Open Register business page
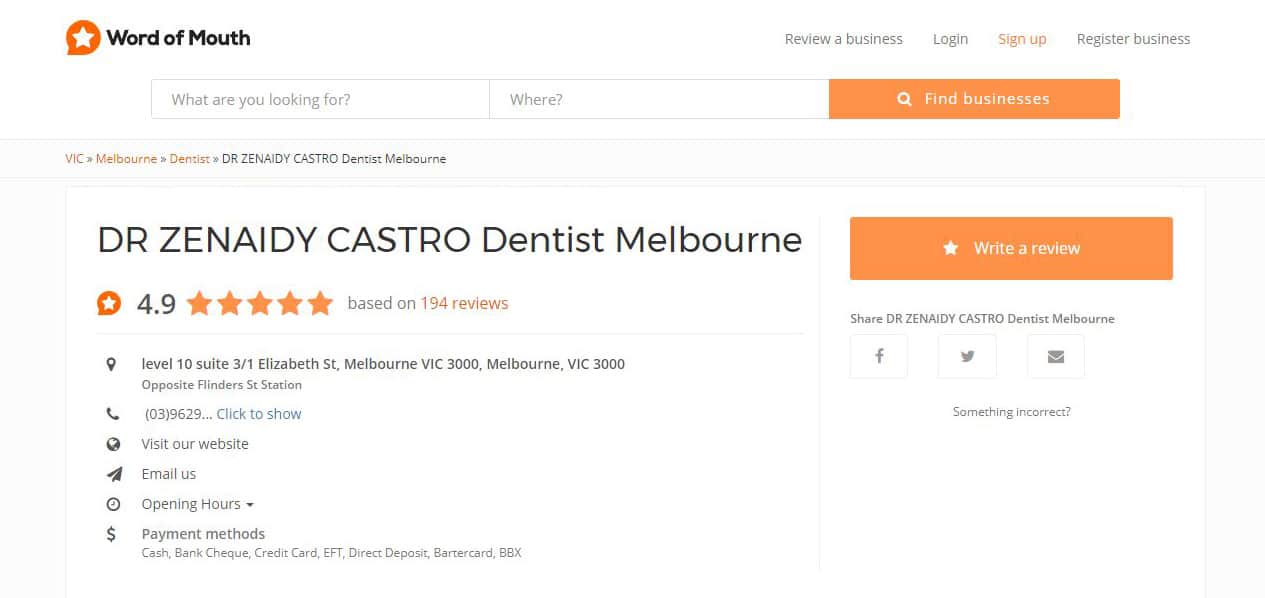This screenshot has width=1265, height=598. coord(1133,39)
